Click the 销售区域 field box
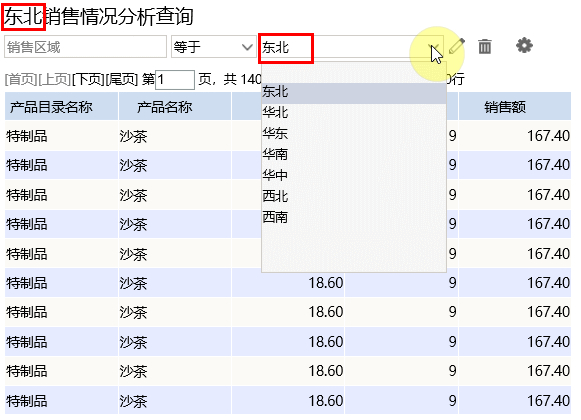This screenshot has width=581, height=420. pos(86,47)
